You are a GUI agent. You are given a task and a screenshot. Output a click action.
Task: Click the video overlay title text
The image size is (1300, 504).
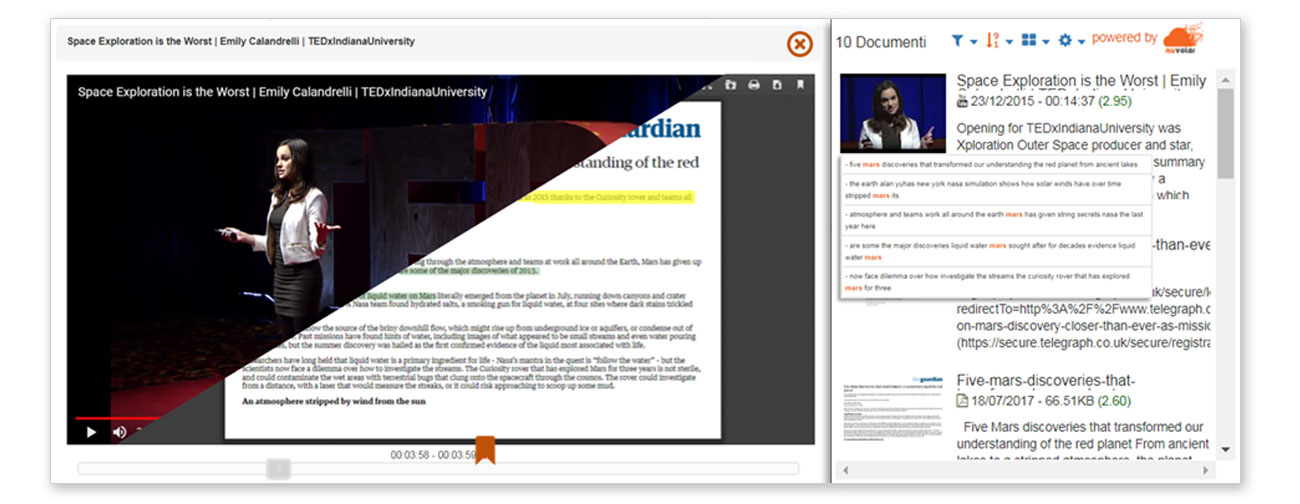coord(282,92)
